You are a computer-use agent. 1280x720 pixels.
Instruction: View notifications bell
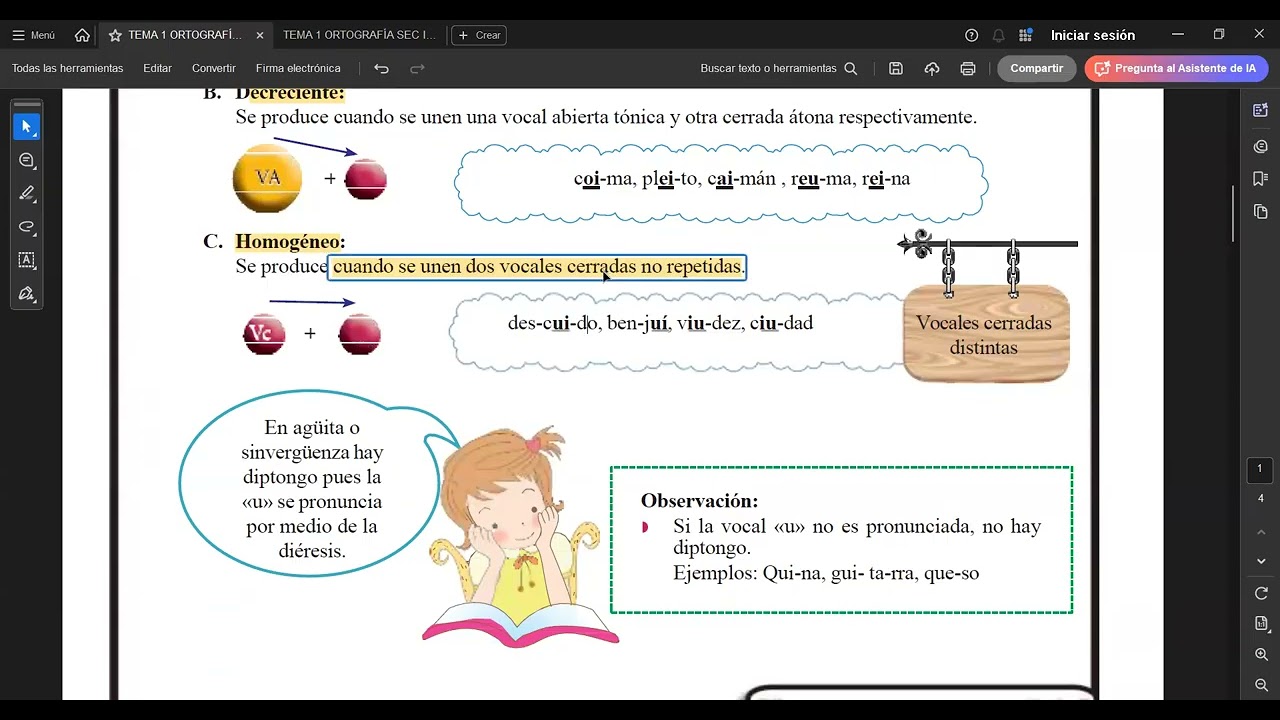pyautogui.click(x=998, y=35)
